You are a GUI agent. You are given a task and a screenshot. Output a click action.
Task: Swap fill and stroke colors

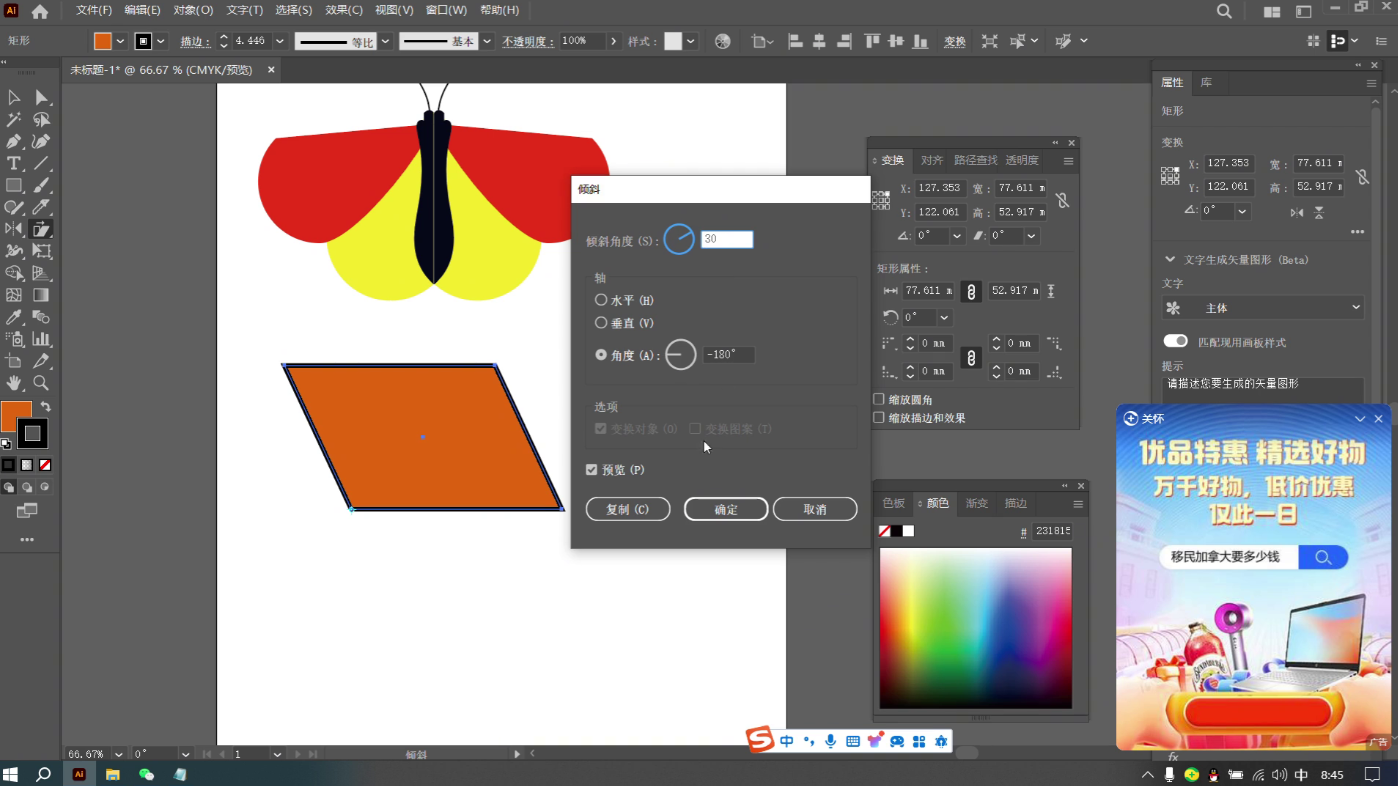(x=45, y=407)
